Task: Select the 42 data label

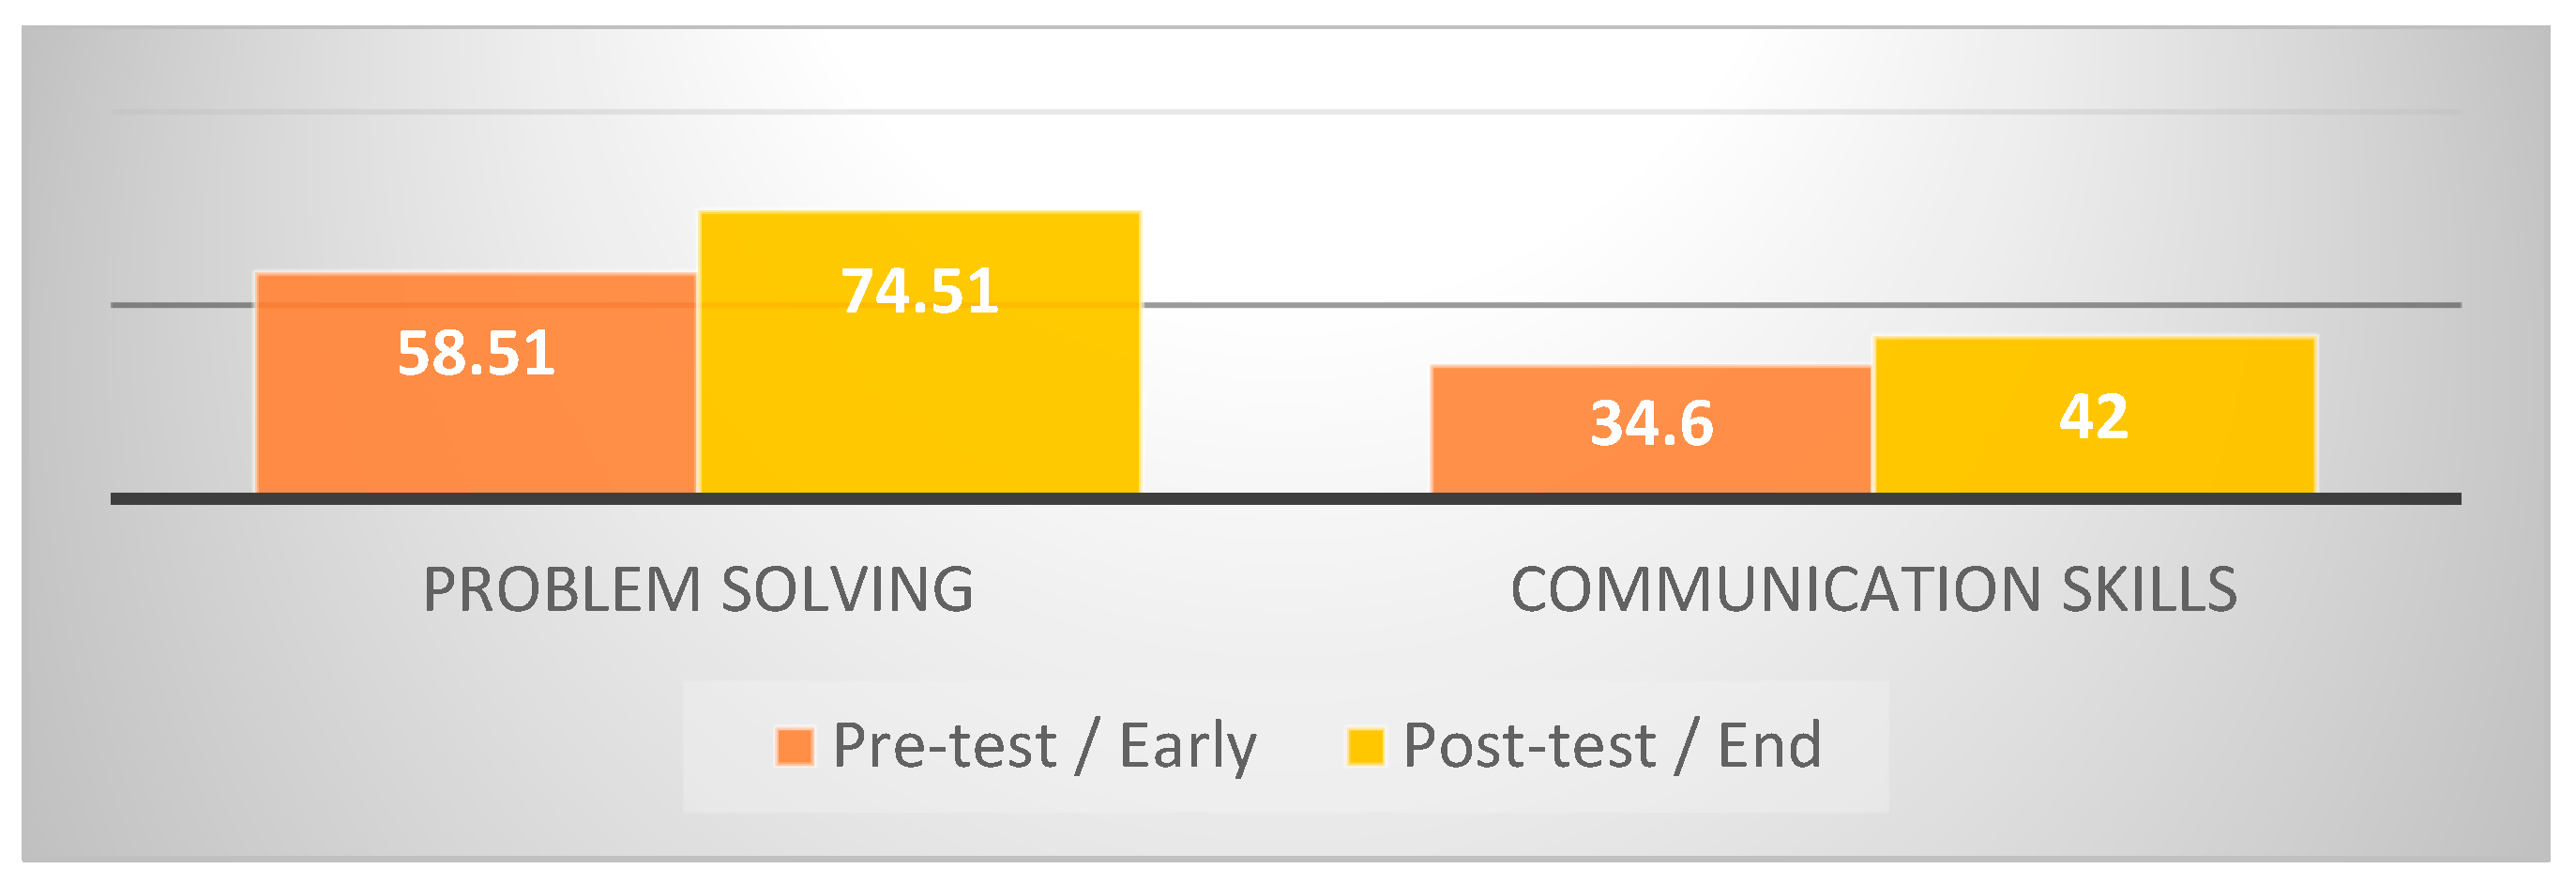Action: pyautogui.click(x=2094, y=416)
